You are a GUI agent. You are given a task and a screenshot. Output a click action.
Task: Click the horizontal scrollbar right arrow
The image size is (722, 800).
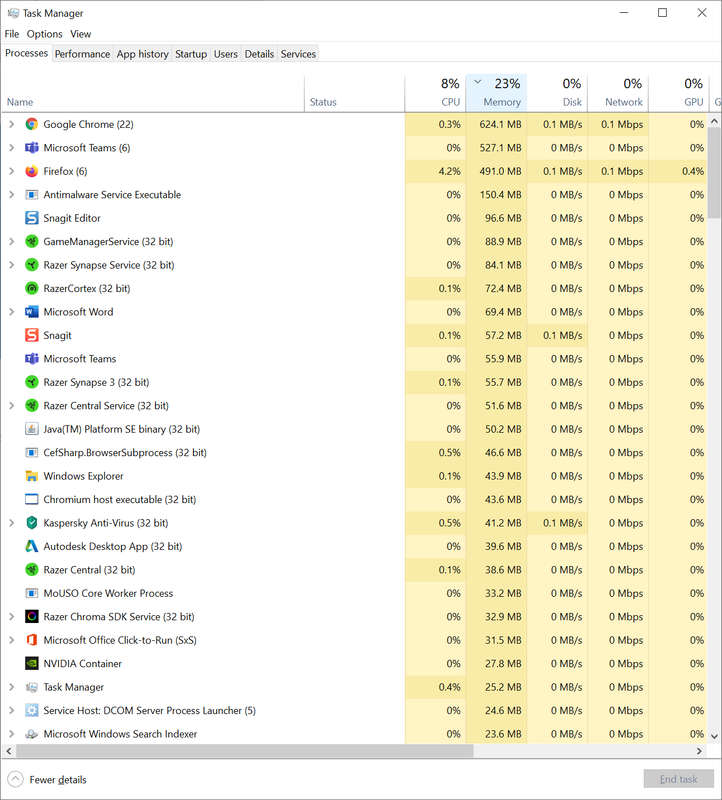(x=700, y=751)
